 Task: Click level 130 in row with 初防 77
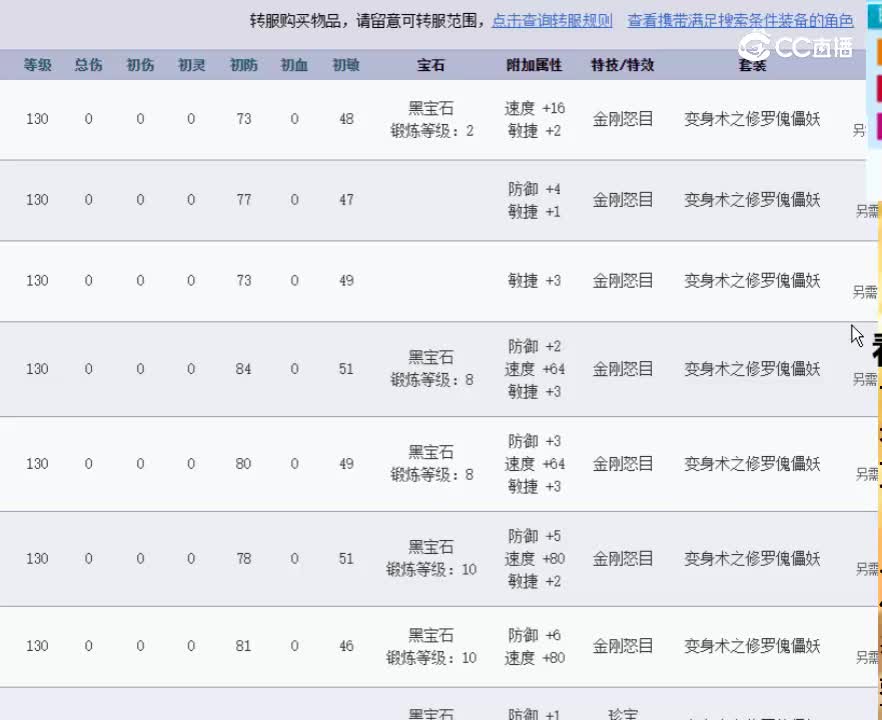(37, 200)
